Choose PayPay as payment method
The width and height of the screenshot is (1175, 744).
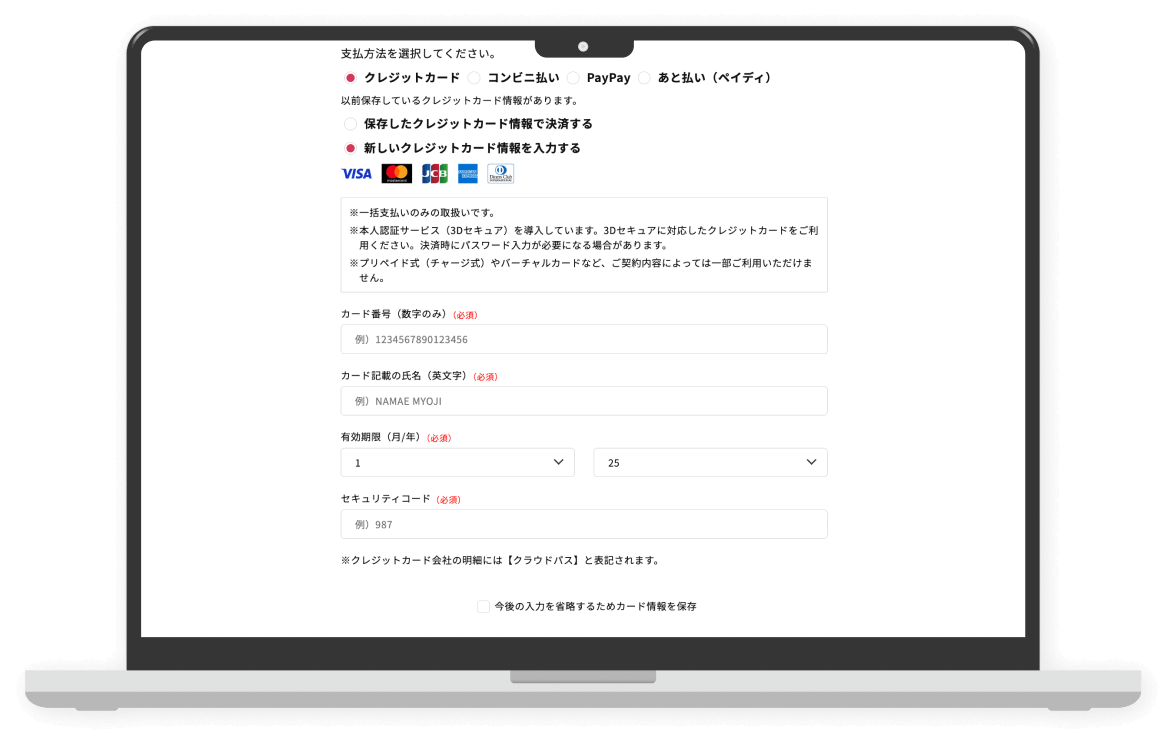[573, 78]
